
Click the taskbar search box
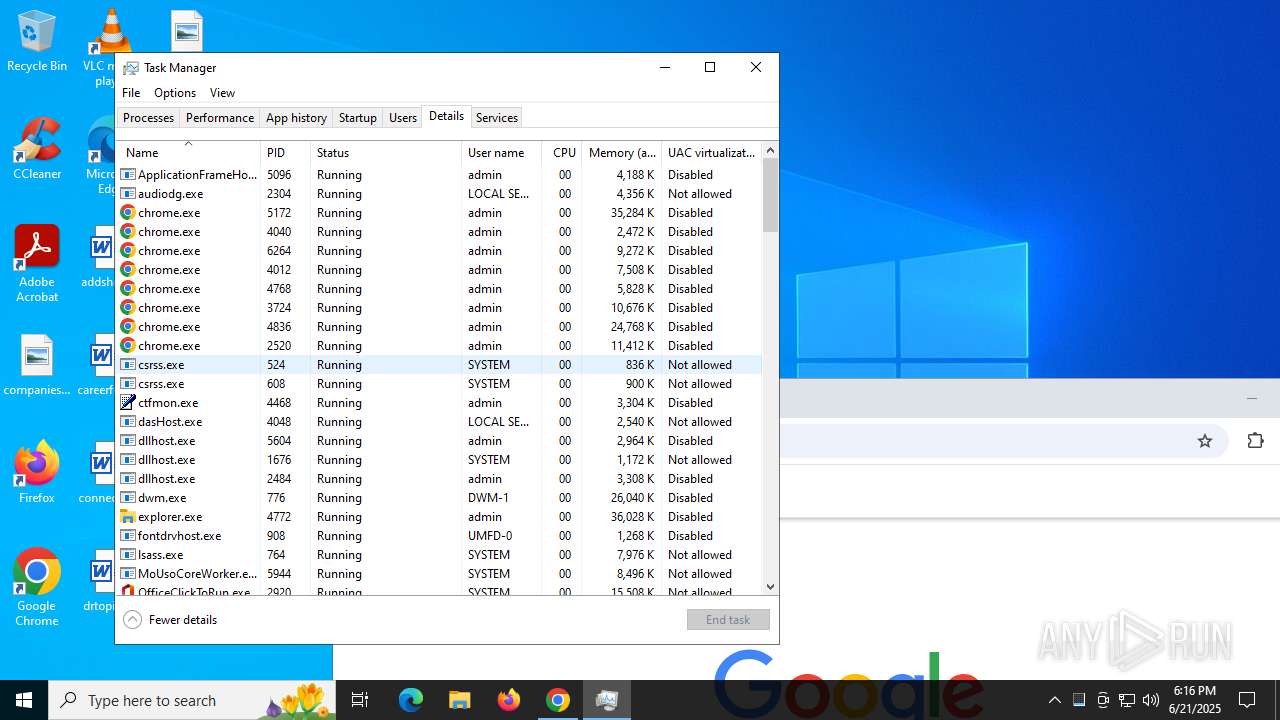click(x=190, y=700)
